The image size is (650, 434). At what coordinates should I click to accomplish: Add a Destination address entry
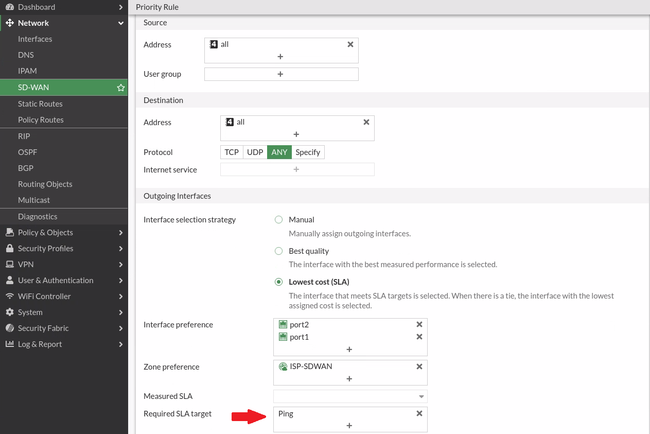click(296, 134)
